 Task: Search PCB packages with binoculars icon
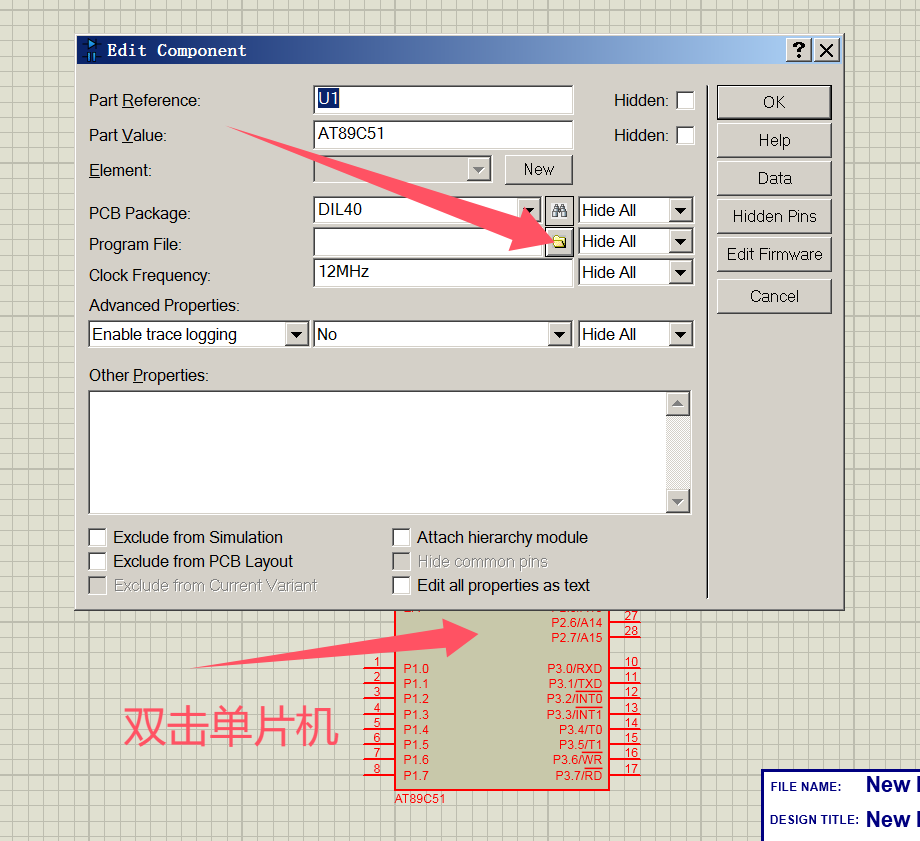pyautogui.click(x=559, y=210)
